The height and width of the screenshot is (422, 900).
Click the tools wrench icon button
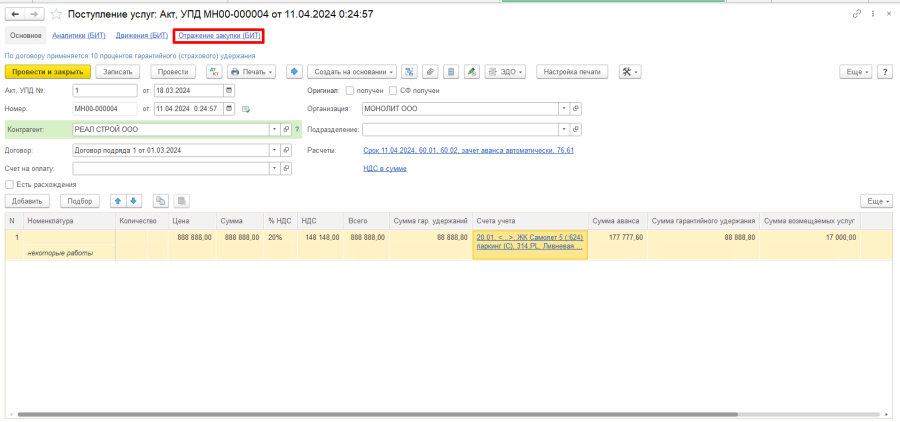point(629,72)
